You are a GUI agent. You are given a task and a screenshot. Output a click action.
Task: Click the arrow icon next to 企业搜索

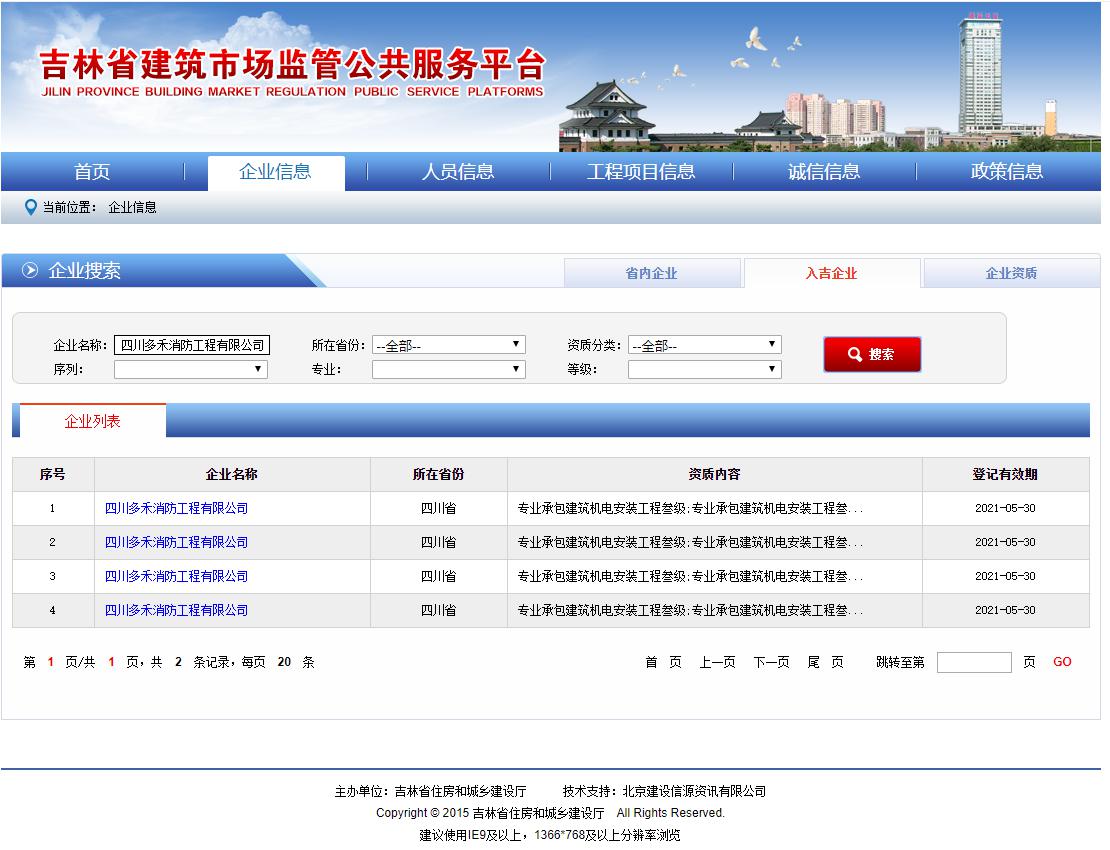click(30, 271)
